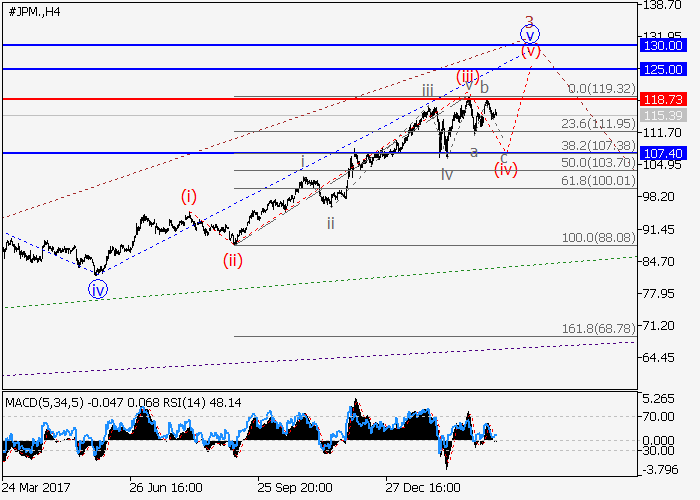Select Fibonacci level 50.0(103.70)
Image resolution: width=700 pixels, height=500 pixels.
(x=598, y=162)
